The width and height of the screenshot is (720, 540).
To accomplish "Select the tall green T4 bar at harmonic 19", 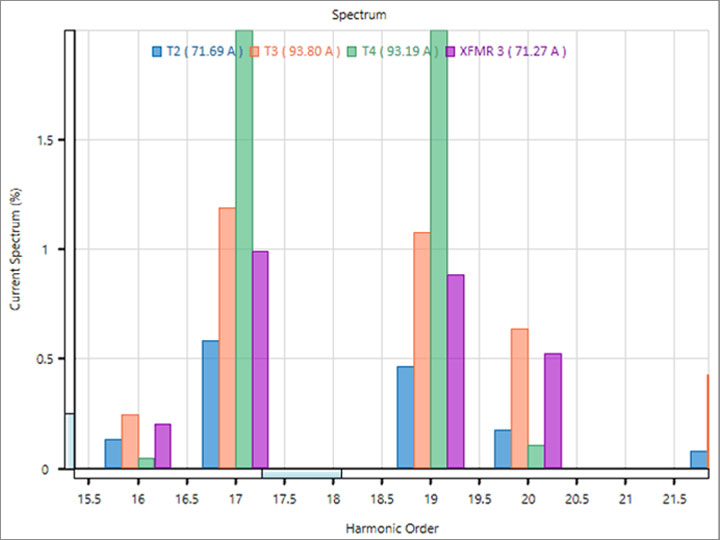I will 438,250.
